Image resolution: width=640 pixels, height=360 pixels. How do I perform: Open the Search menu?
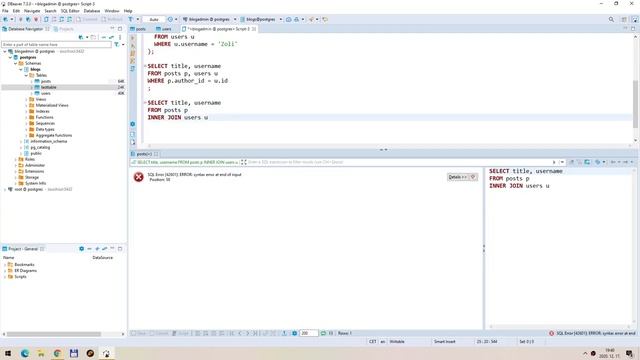click(x=50, y=11)
